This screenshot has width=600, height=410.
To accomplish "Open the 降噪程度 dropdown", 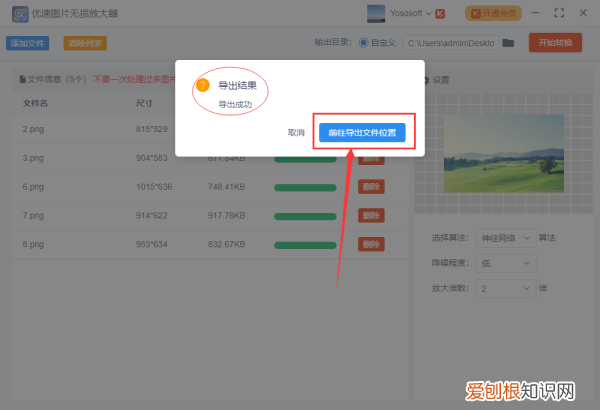I will click(x=506, y=263).
